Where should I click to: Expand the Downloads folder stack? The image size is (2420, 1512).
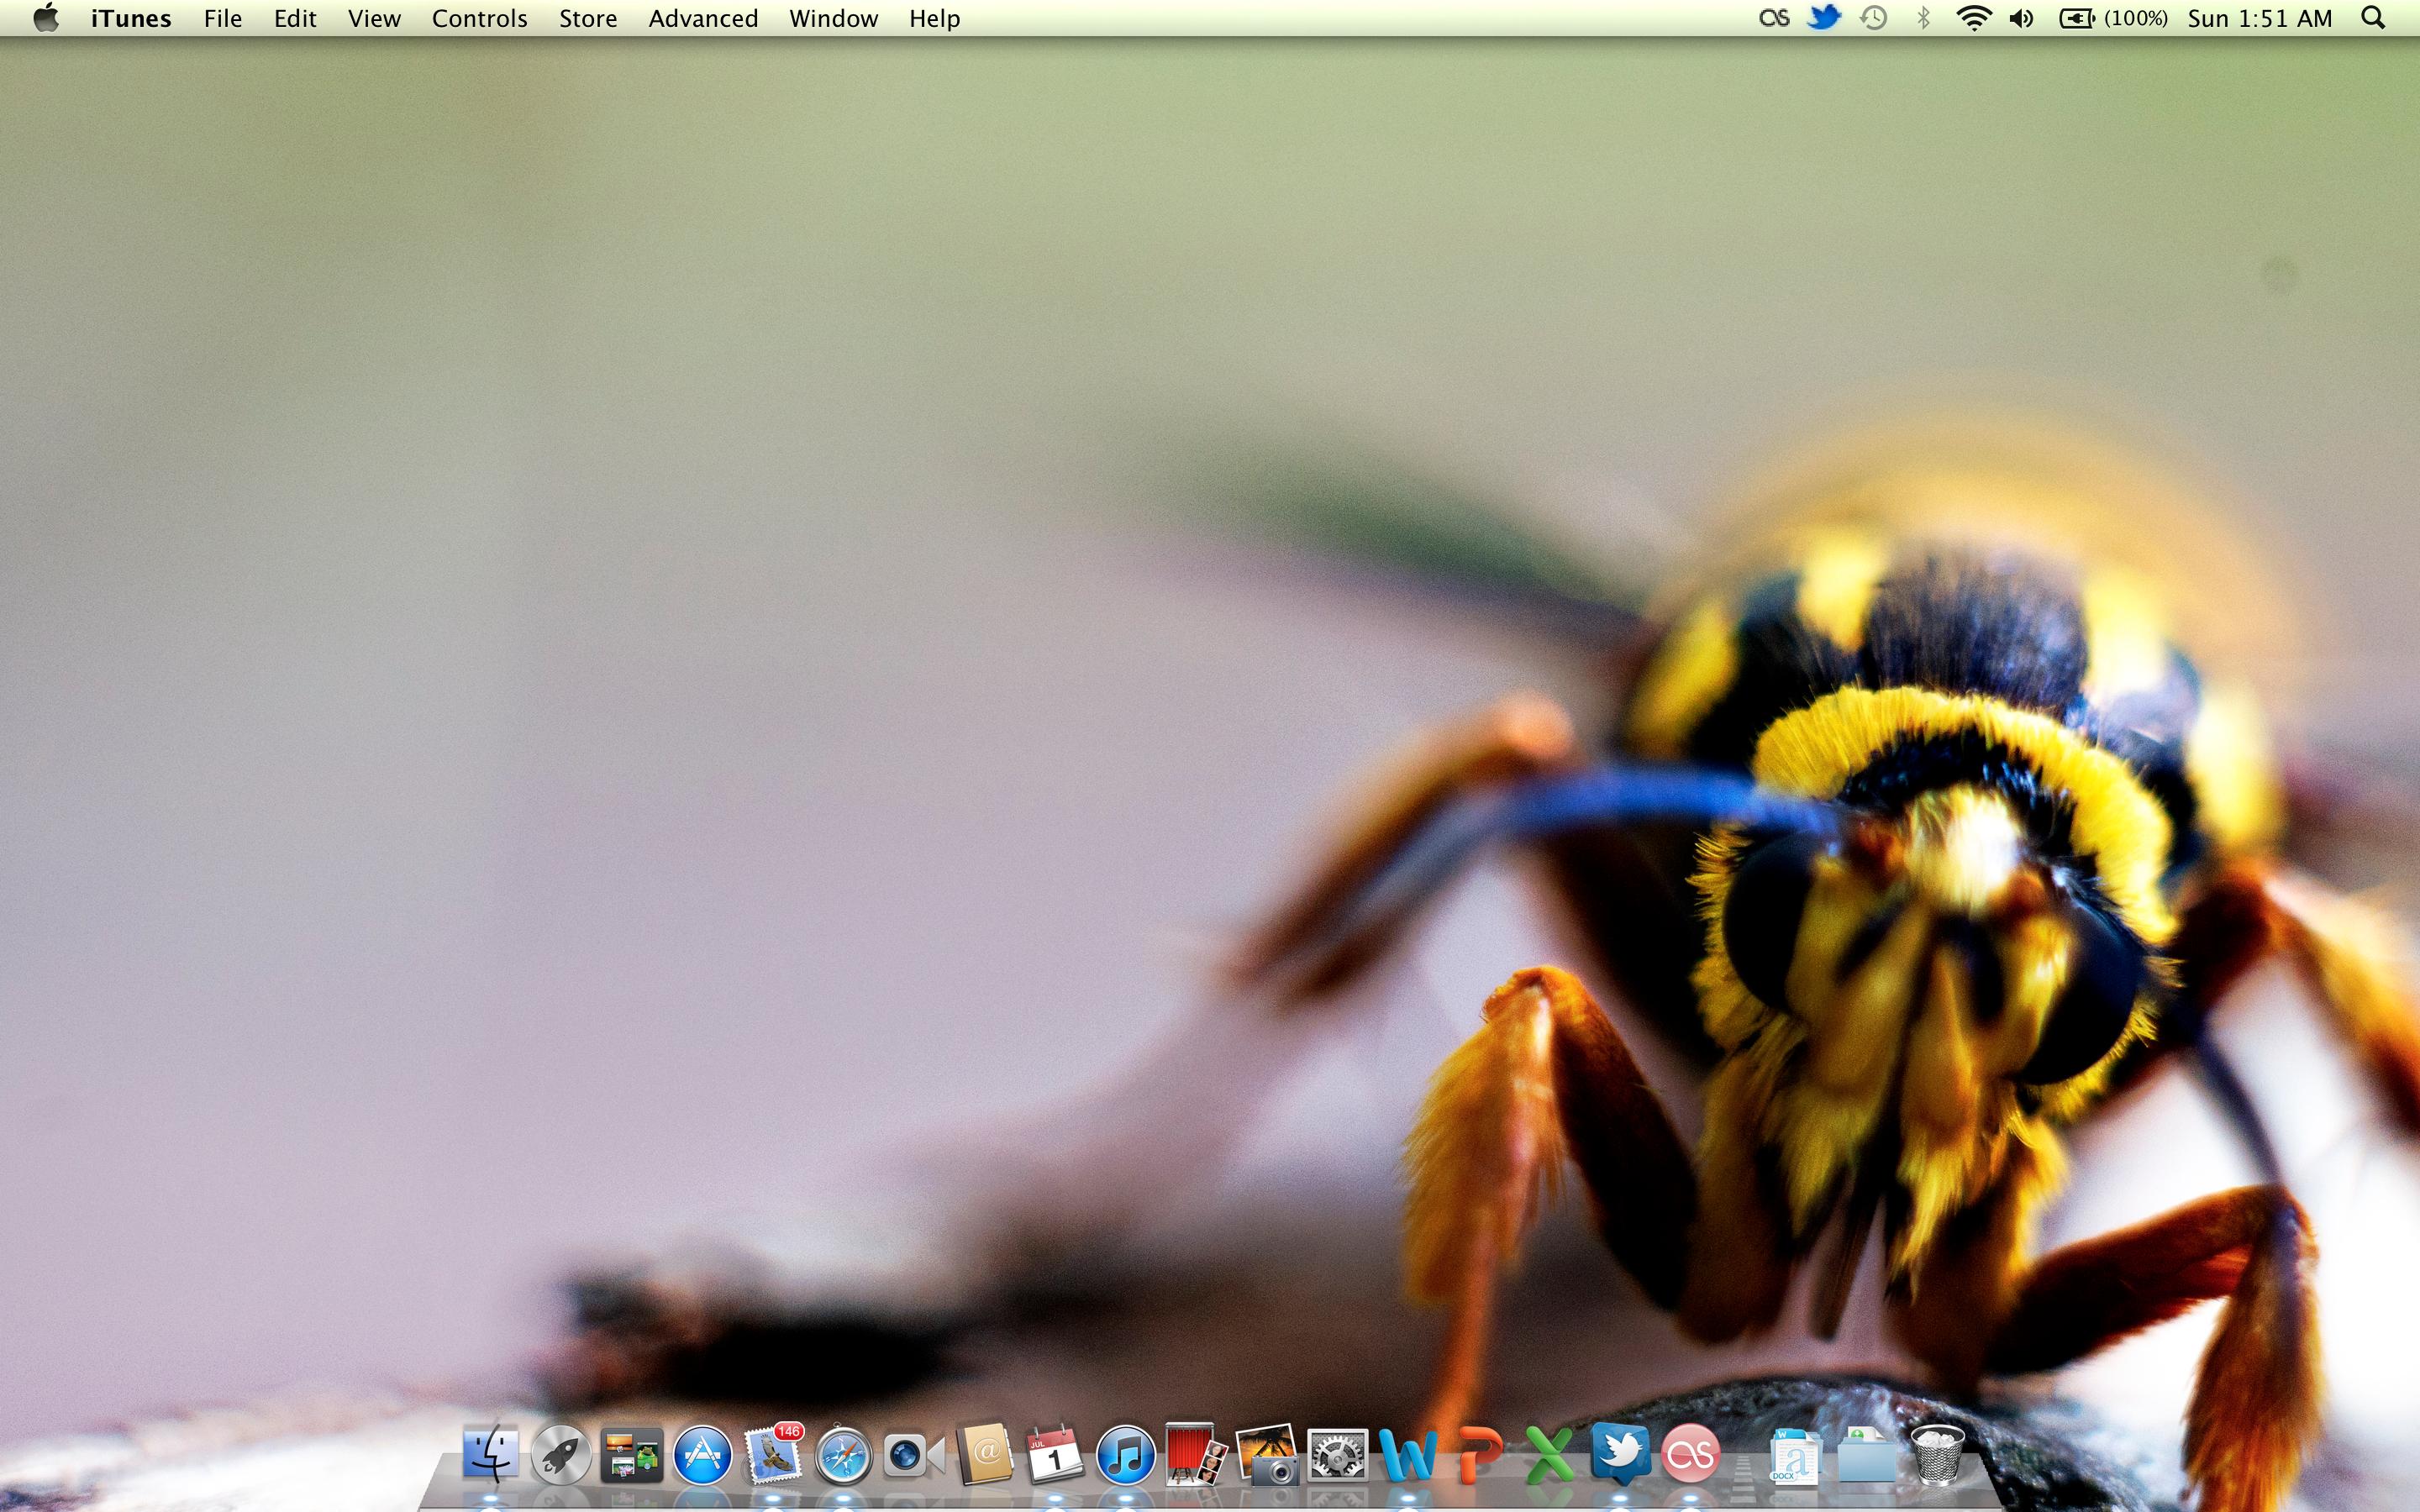click(x=1866, y=1455)
